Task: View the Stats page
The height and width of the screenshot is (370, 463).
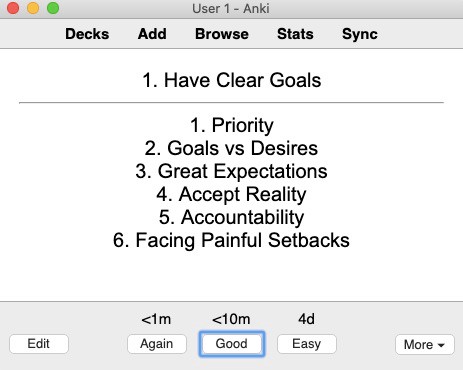Action: click(x=295, y=34)
